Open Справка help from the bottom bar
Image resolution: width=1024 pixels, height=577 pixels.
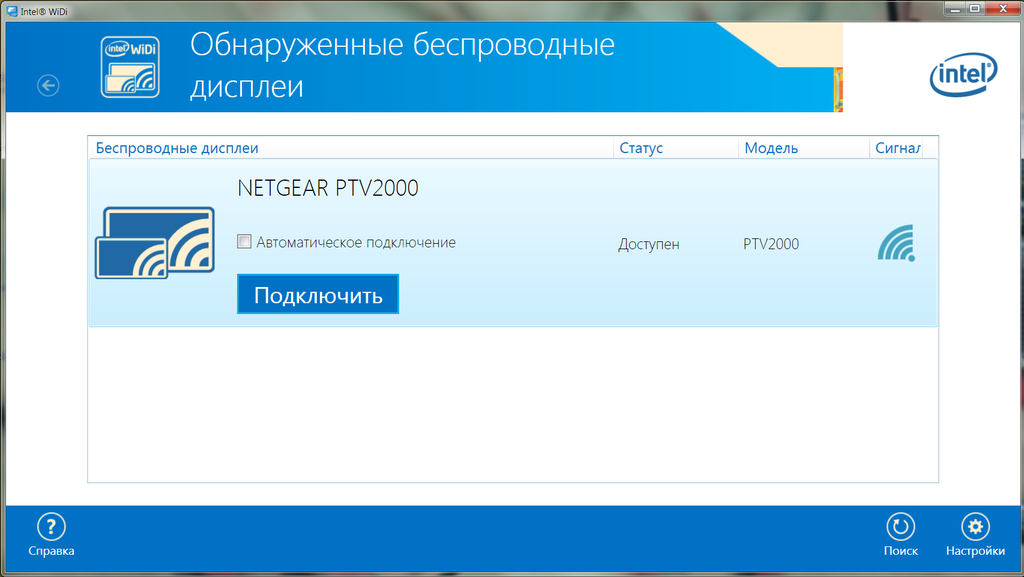tap(51, 535)
